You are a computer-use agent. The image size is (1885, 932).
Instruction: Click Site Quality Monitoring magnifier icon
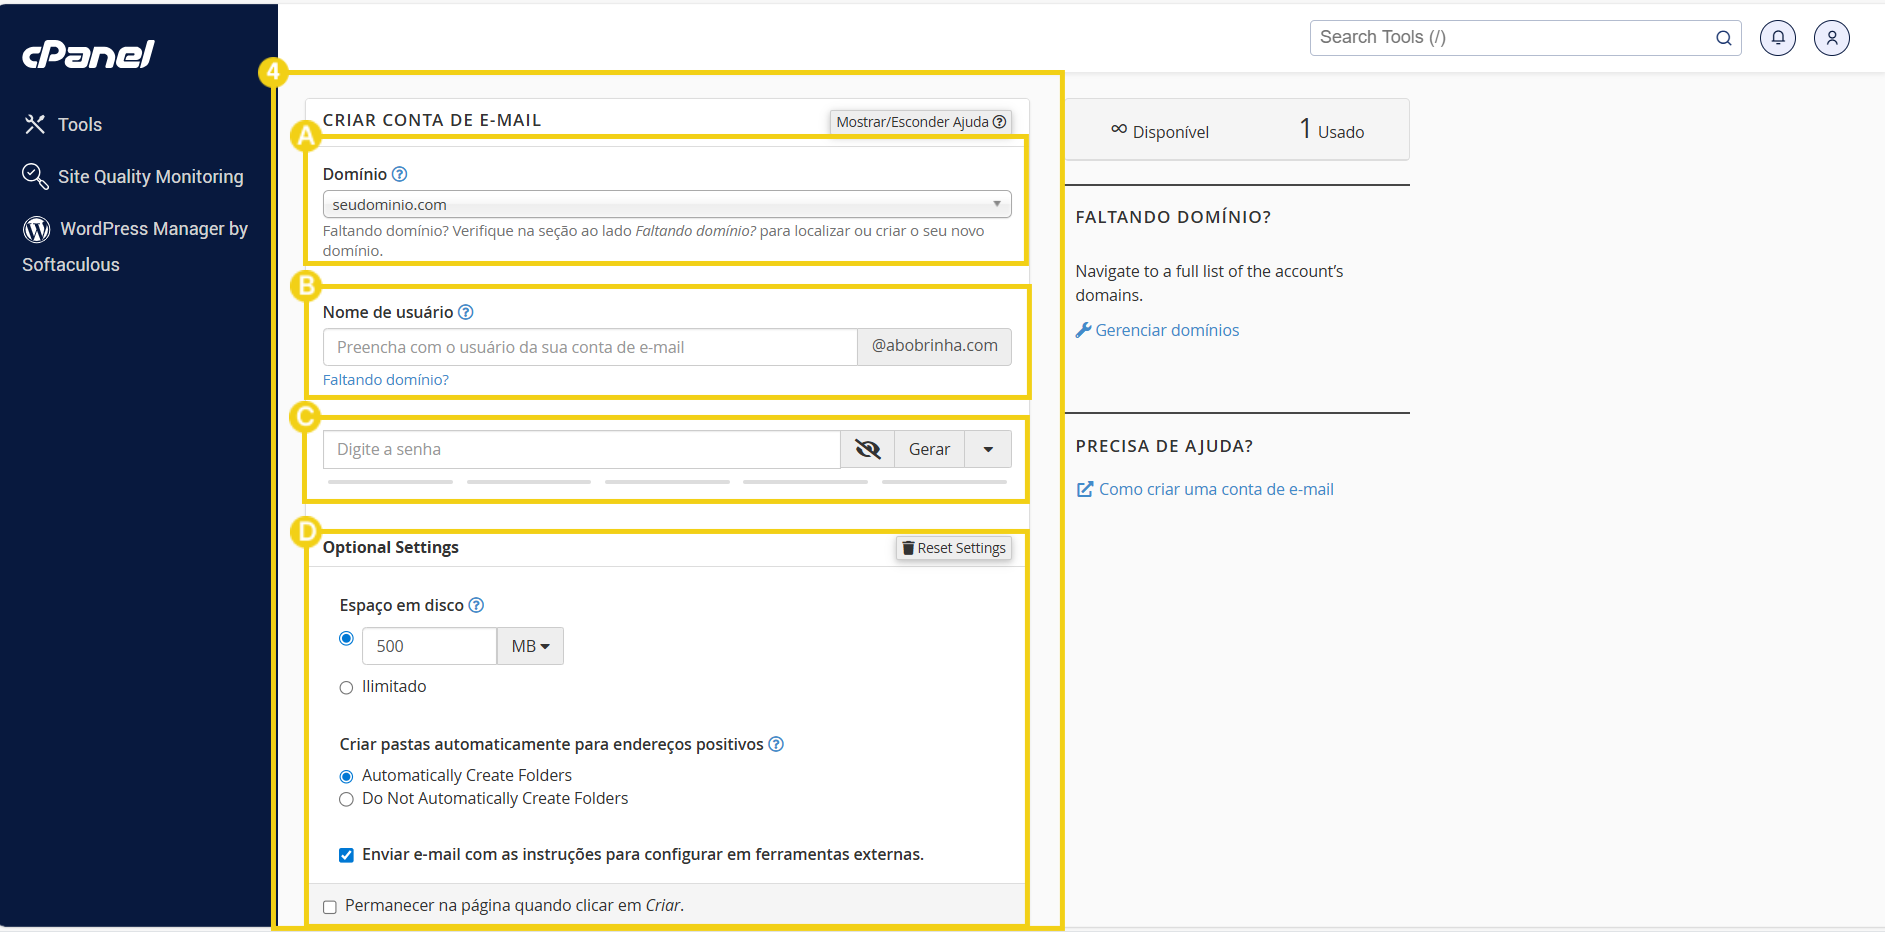click(x=35, y=176)
